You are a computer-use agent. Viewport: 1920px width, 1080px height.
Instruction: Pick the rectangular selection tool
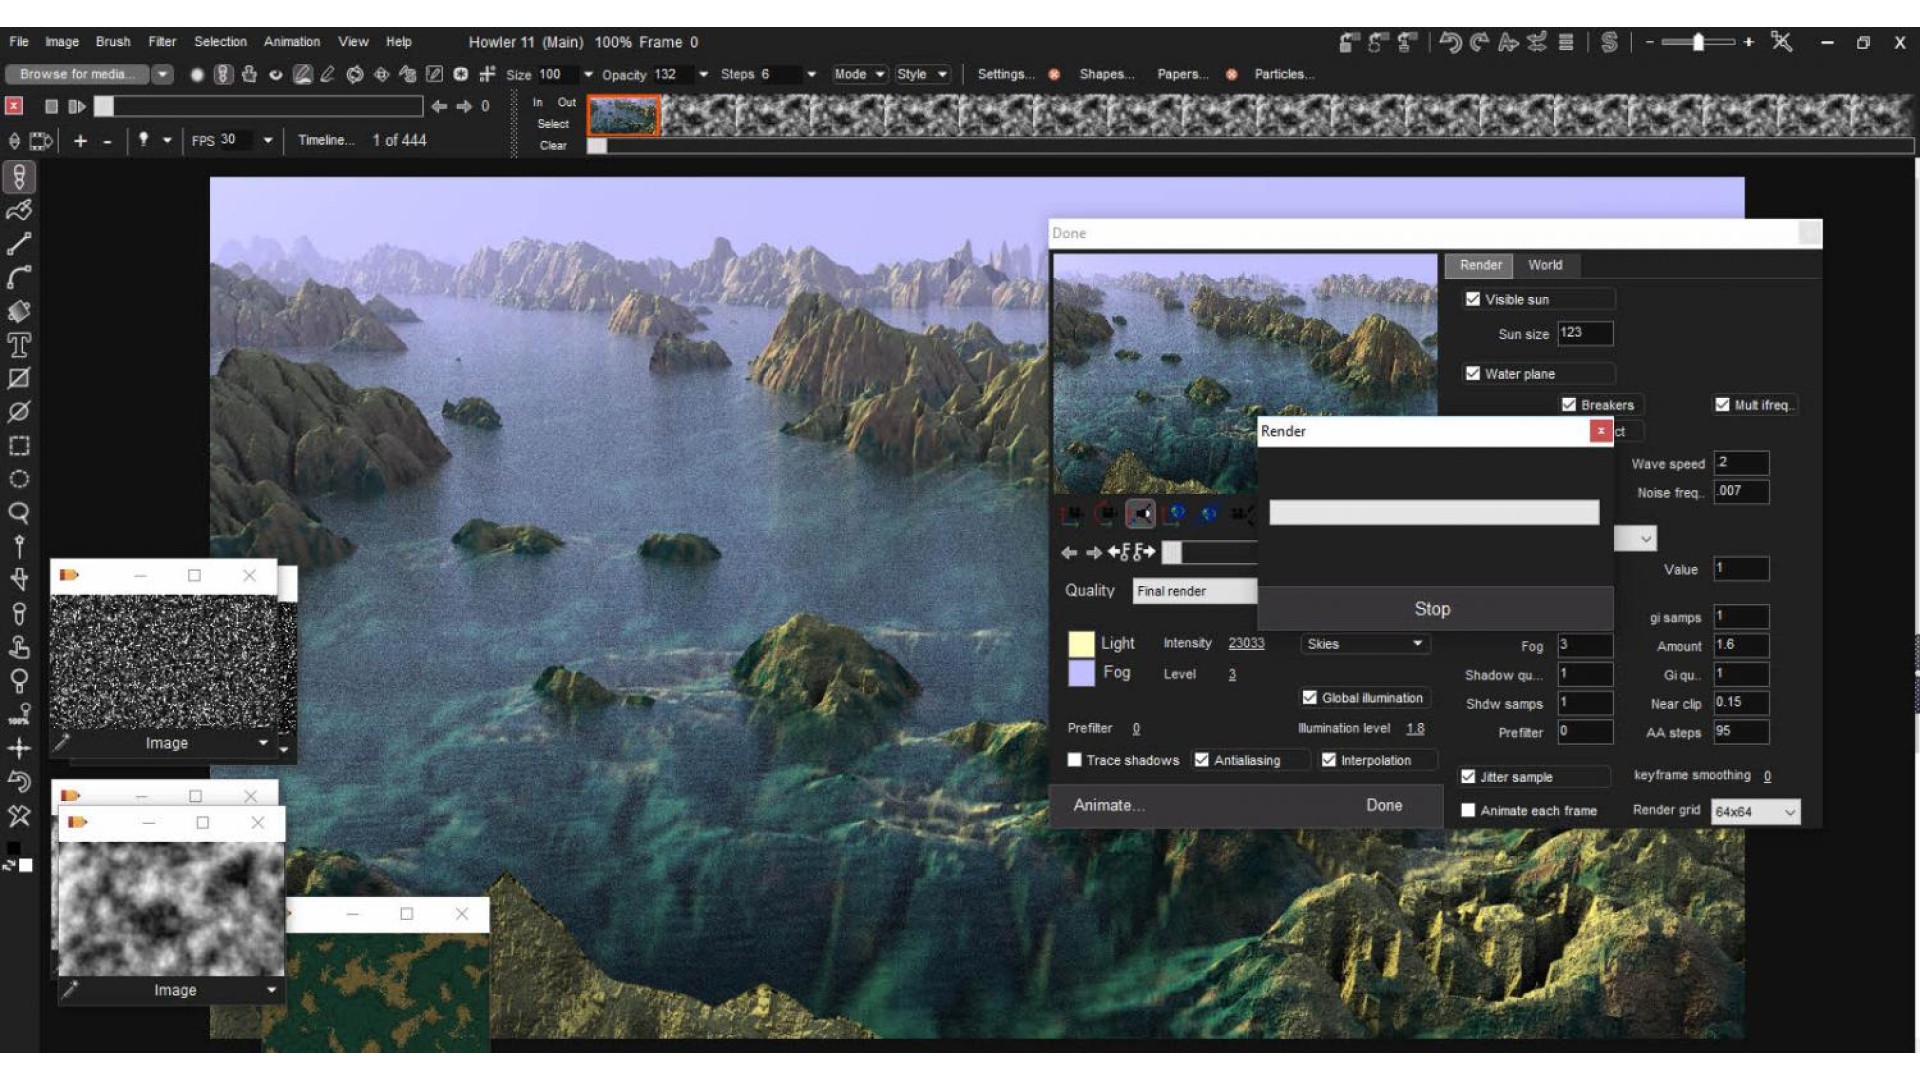(19, 446)
